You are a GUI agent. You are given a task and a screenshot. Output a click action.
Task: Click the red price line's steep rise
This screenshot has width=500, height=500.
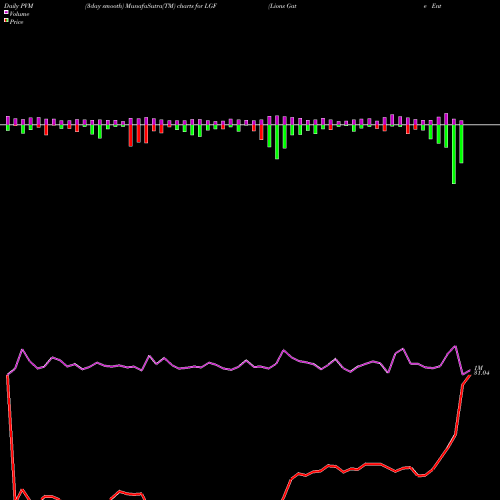click(459, 410)
